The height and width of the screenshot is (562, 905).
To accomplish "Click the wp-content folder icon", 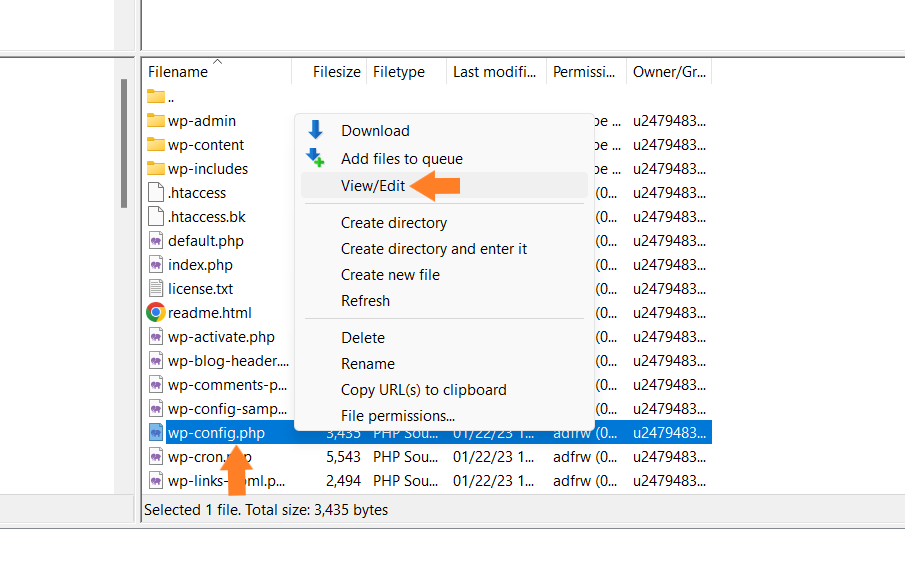I will click(156, 144).
